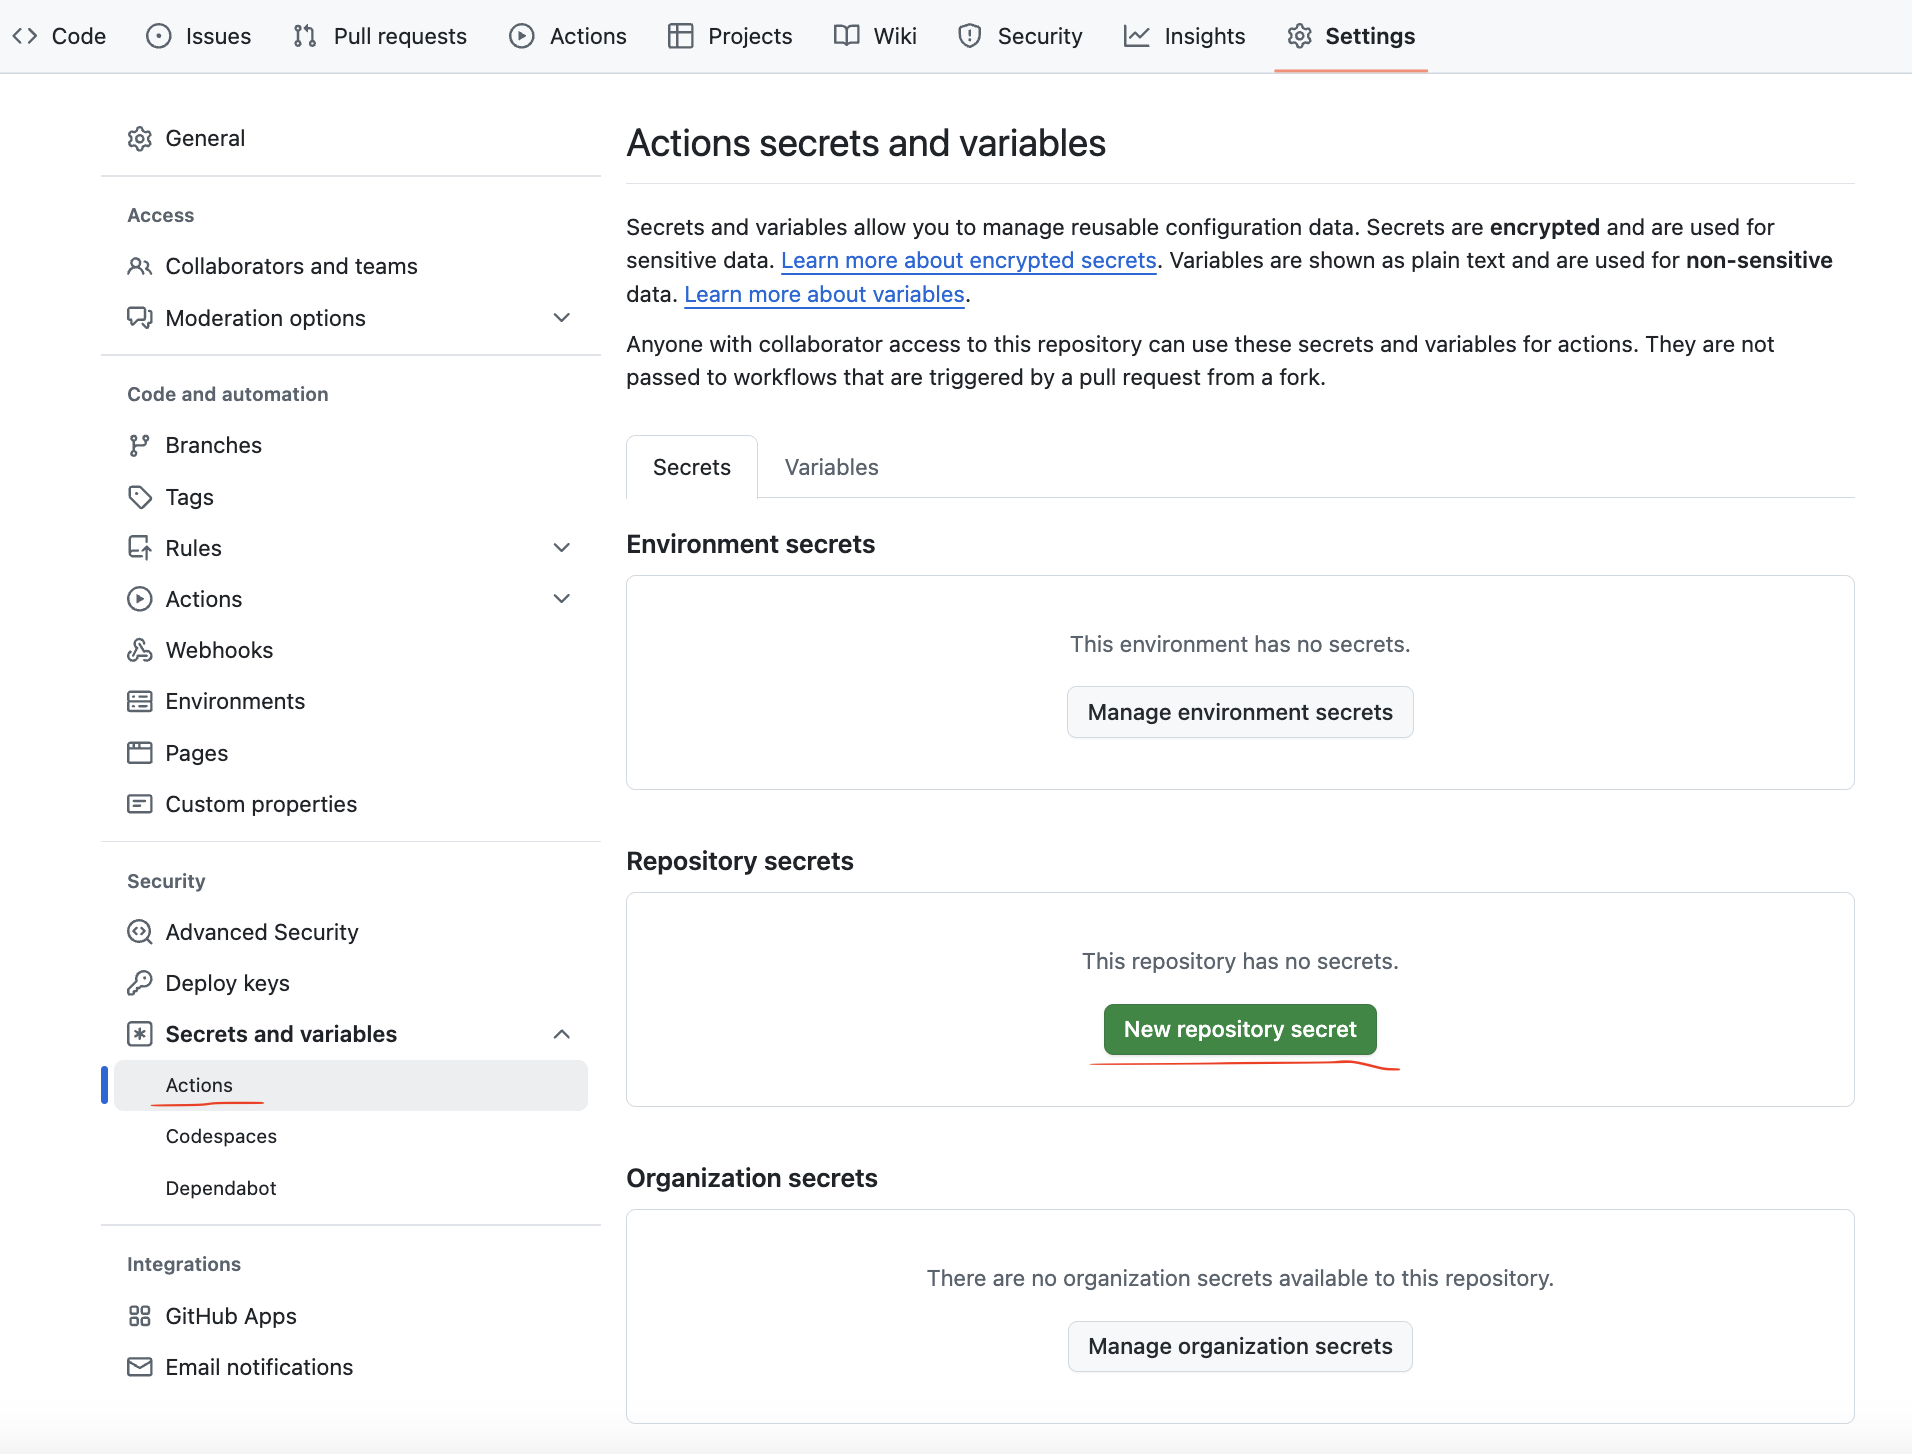Screen dimensions: 1912x1454
Task: Click the Environments icon in sidebar
Action: coord(139,702)
